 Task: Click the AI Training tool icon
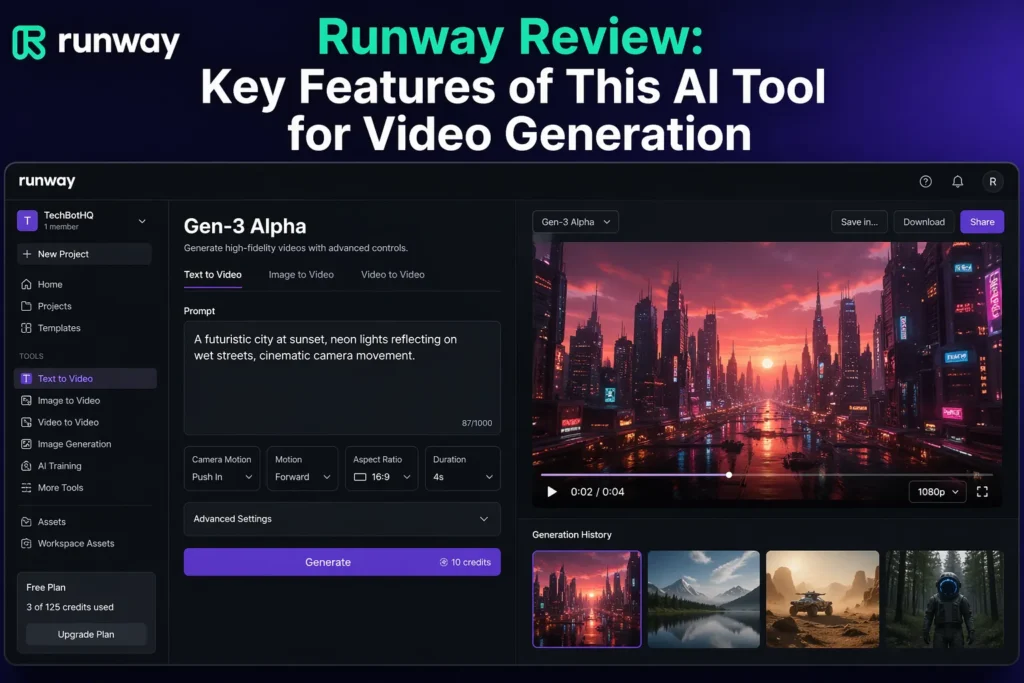26,466
